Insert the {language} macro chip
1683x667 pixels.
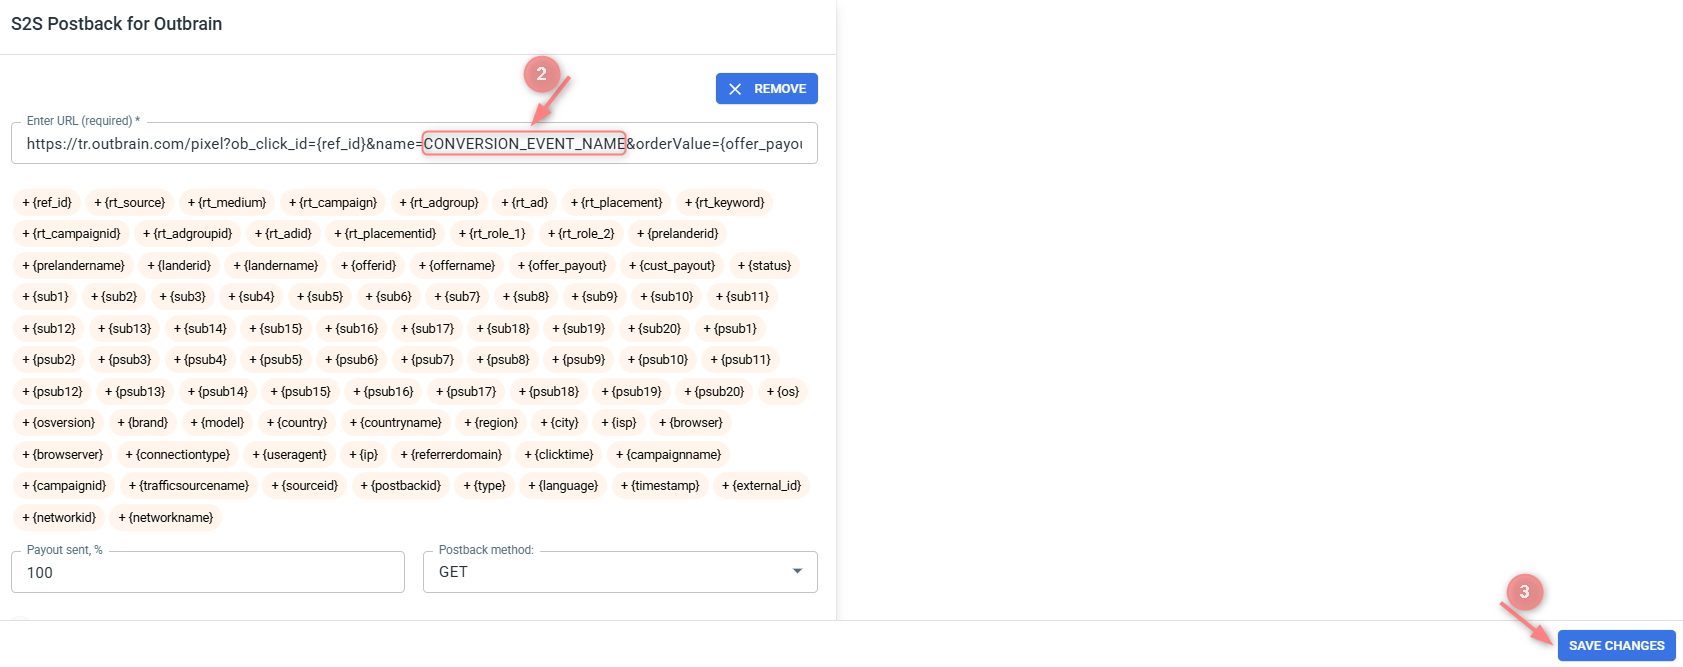point(563,486)
